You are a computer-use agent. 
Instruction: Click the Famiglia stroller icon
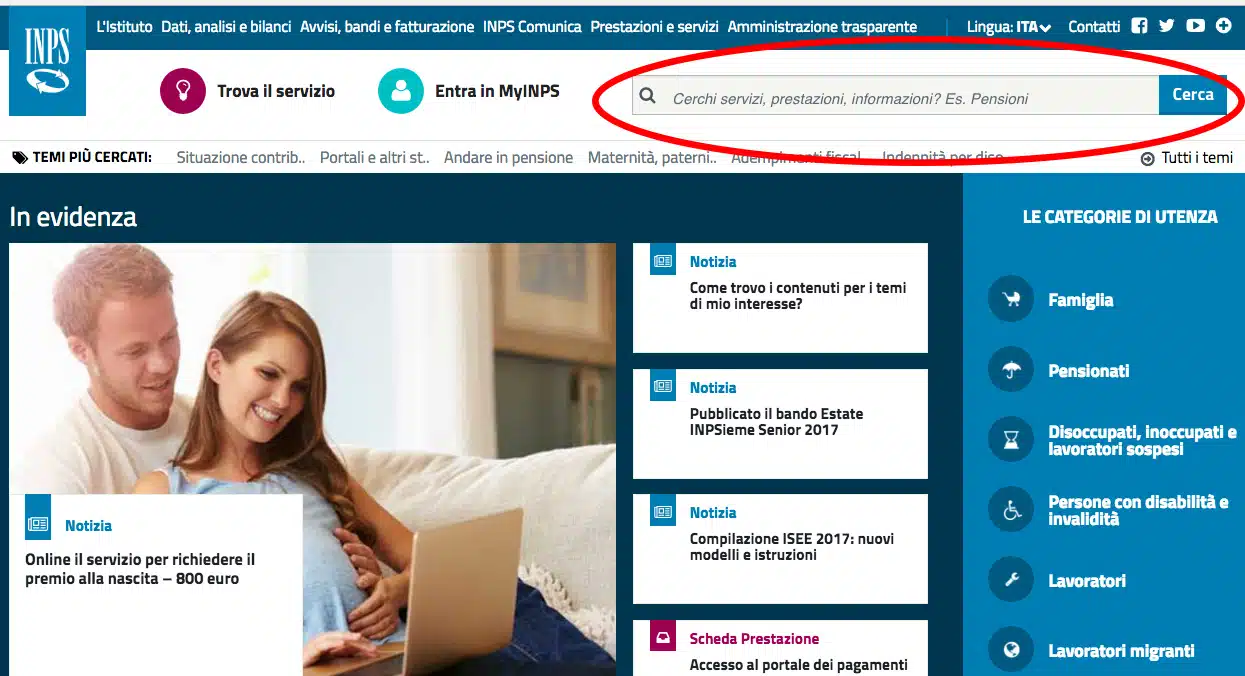click(1011, 299)
